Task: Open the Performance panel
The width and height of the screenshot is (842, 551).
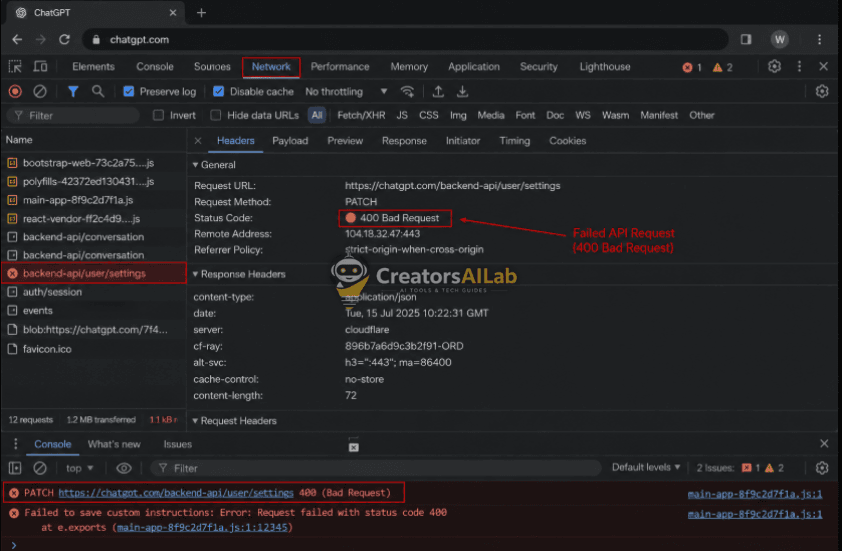Action: pyautogui.click(x=340, y=67)
